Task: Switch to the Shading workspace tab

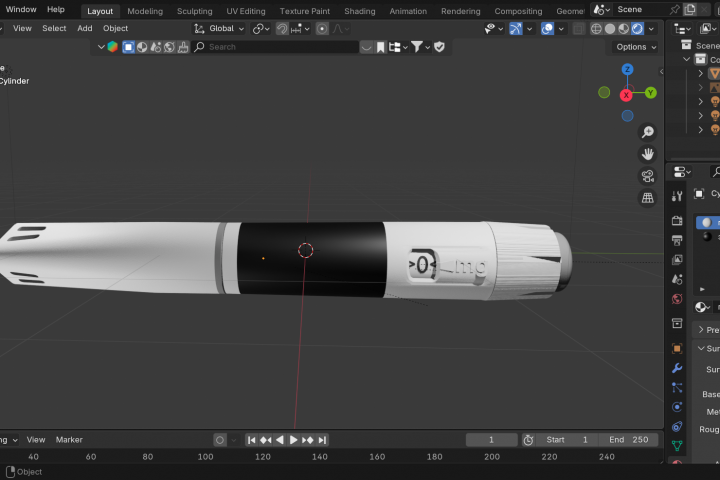Action: tap(360, 11)
